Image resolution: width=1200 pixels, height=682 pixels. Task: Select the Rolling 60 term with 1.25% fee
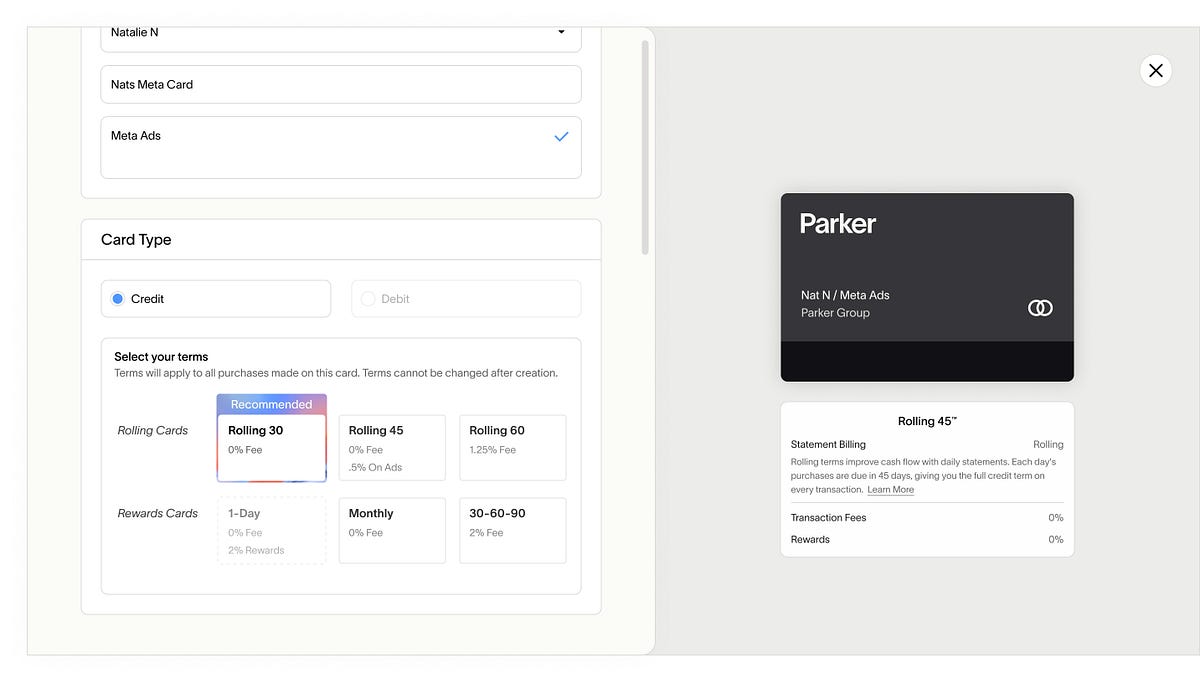(513, 447)
